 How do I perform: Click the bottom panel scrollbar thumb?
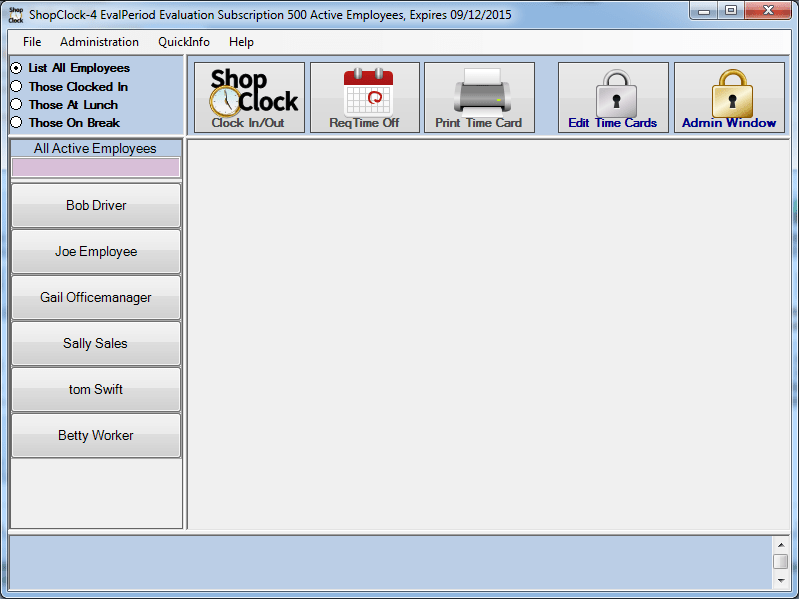point(781,561)
